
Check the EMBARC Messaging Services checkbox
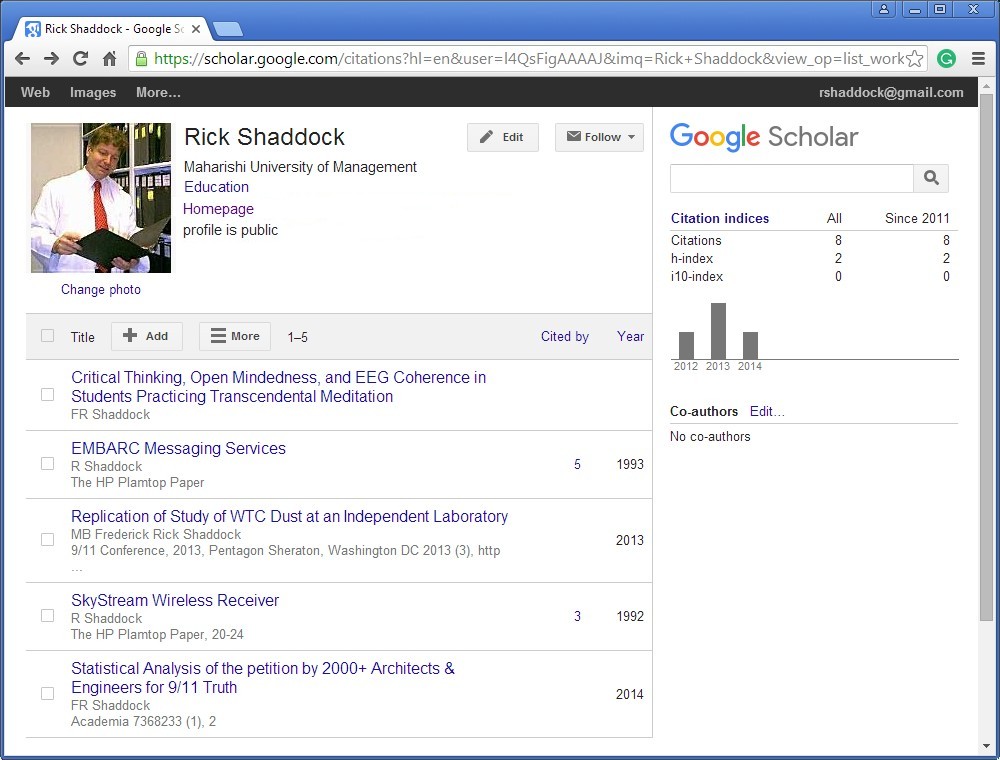47,464
